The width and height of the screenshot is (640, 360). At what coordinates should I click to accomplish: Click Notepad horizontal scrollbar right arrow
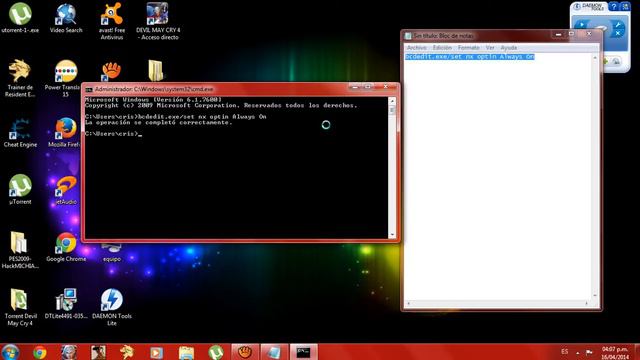pos(587,303)
